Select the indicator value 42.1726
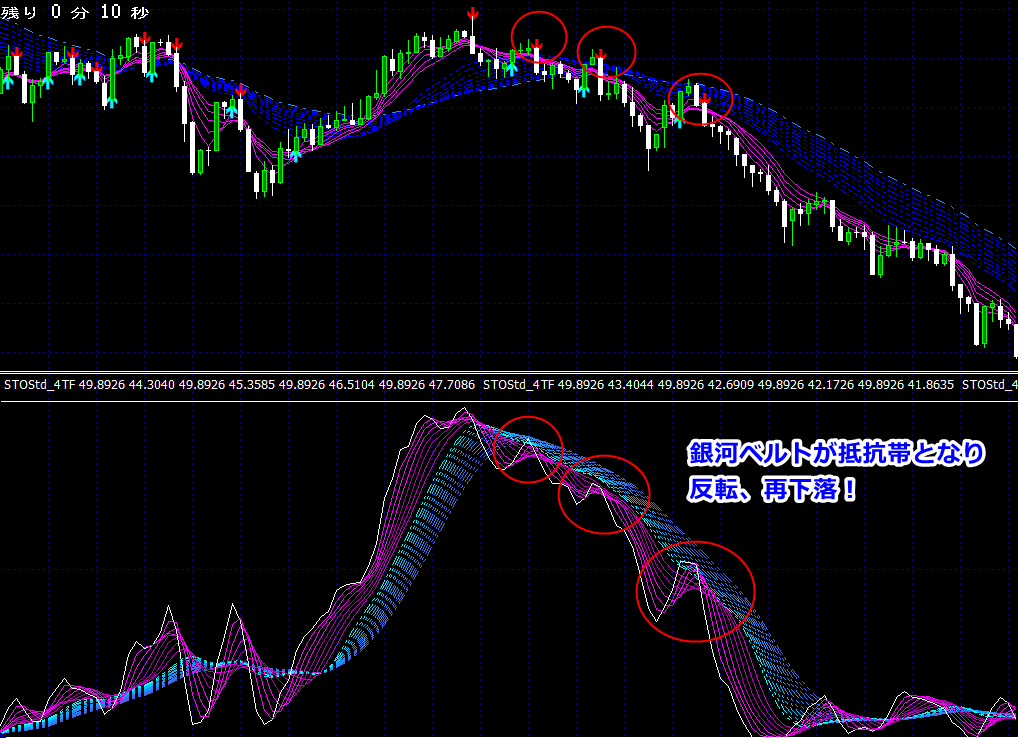The image size is (1018, 738). [830, 385]
